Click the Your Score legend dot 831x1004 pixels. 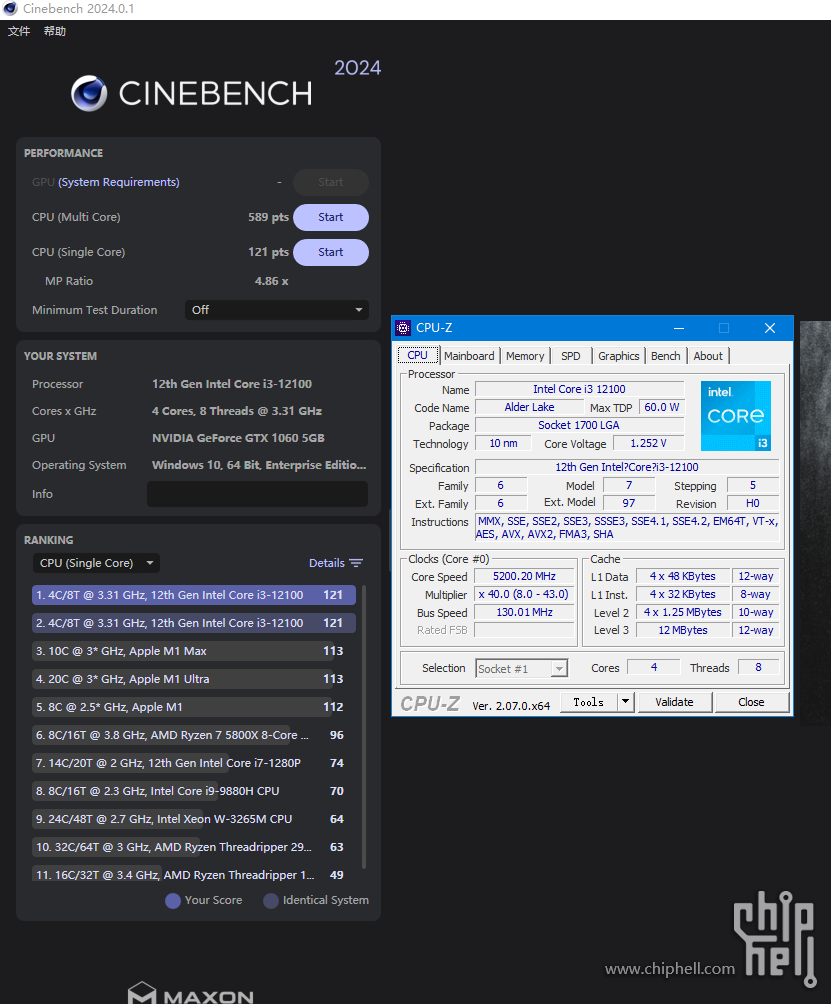[173, 901]
